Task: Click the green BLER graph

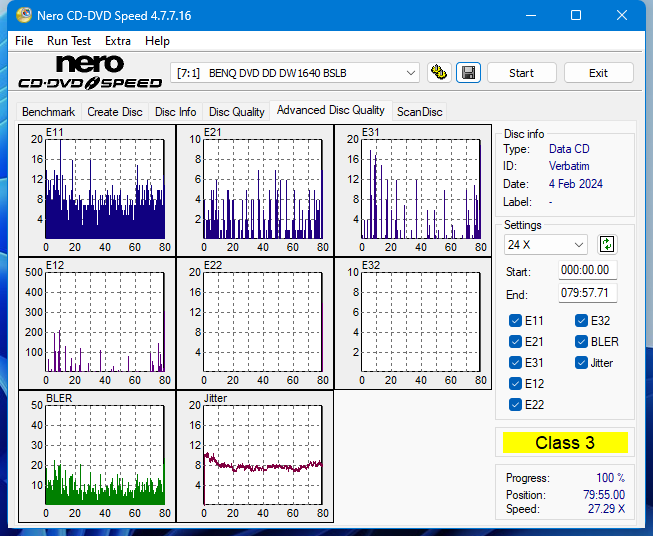Action: coord(97,456)
